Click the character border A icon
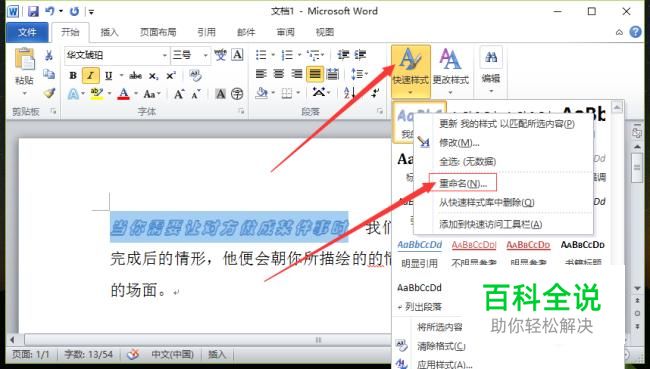The width and height of the screenshot is (650, 369). pos(237,55)
